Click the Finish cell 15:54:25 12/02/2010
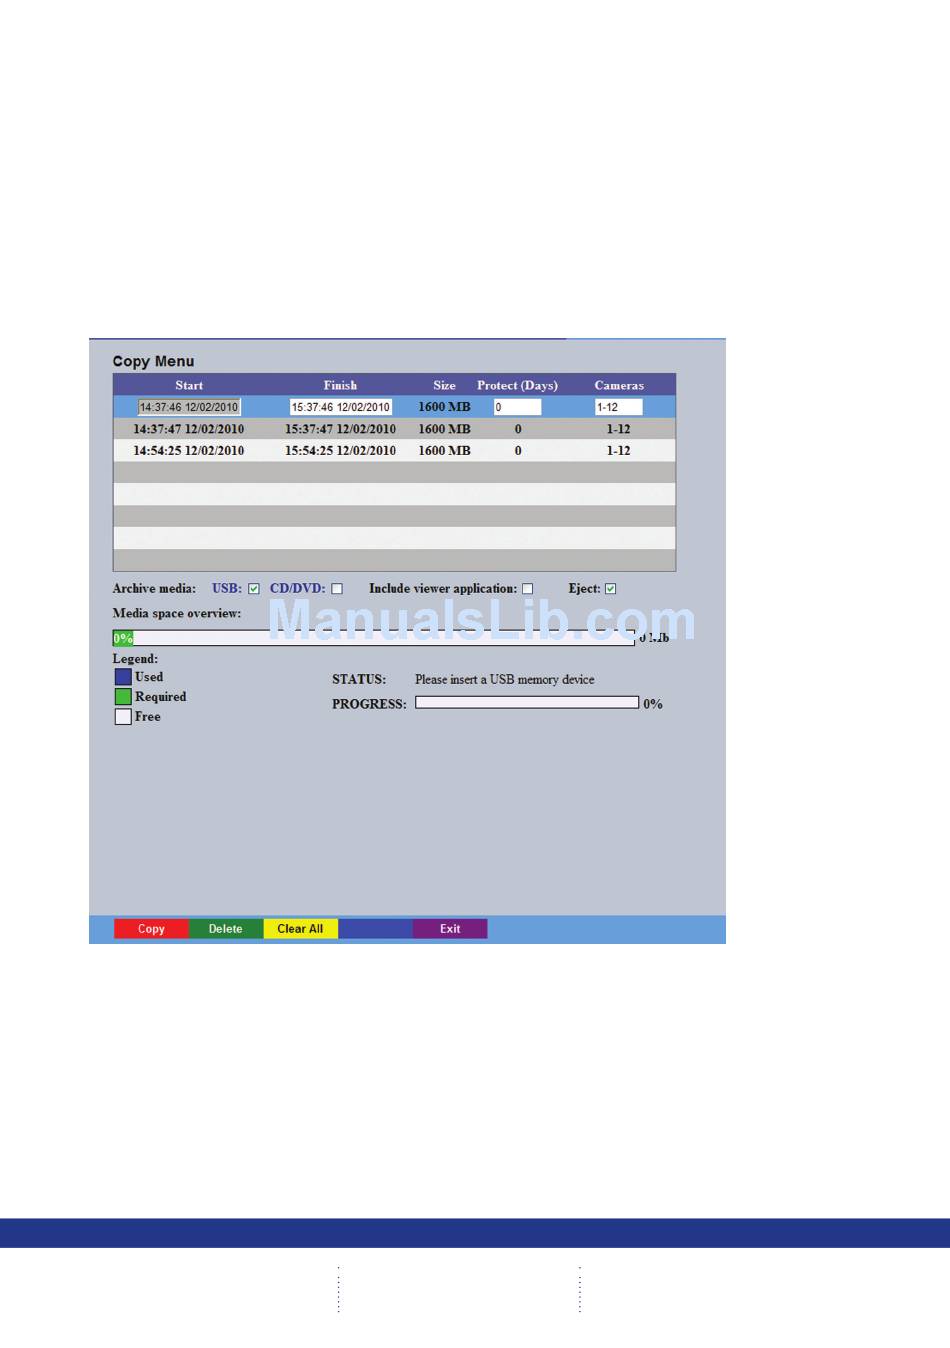Viewport: 950px width, 1348px height. click(340, 451)
